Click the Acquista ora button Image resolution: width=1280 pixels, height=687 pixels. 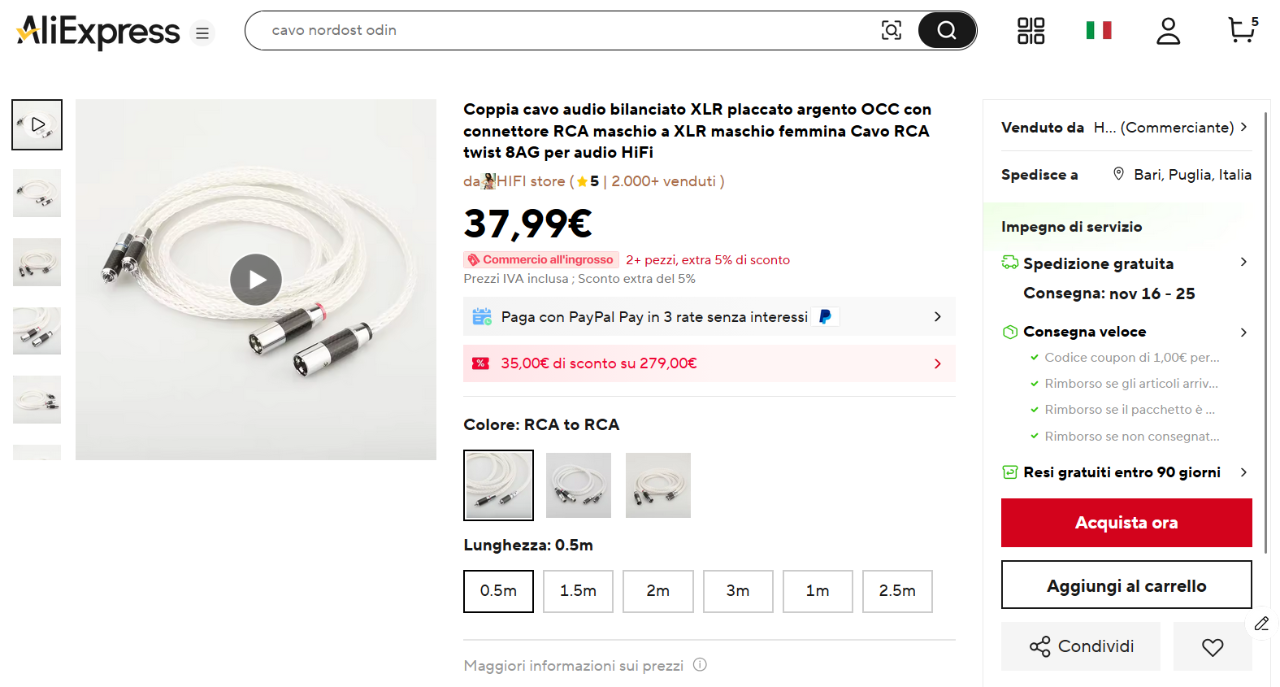coord(1126,523)
